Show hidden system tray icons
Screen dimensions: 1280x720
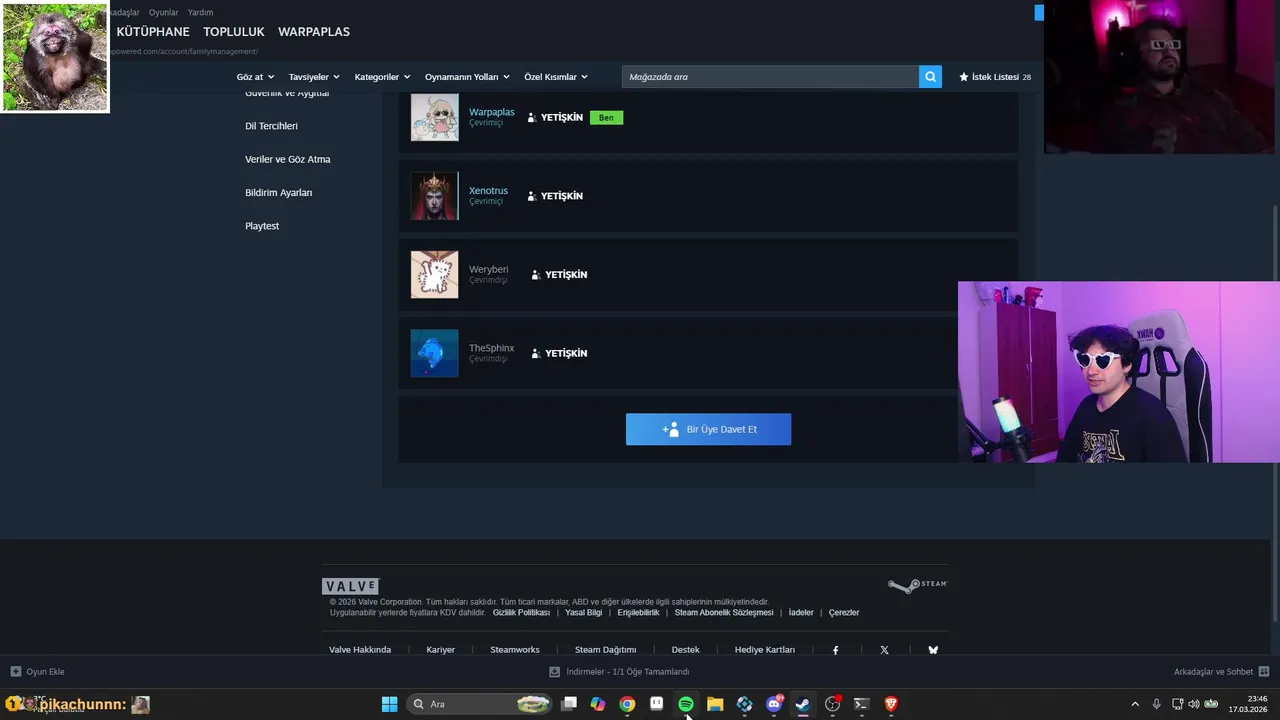[1134, 704]
